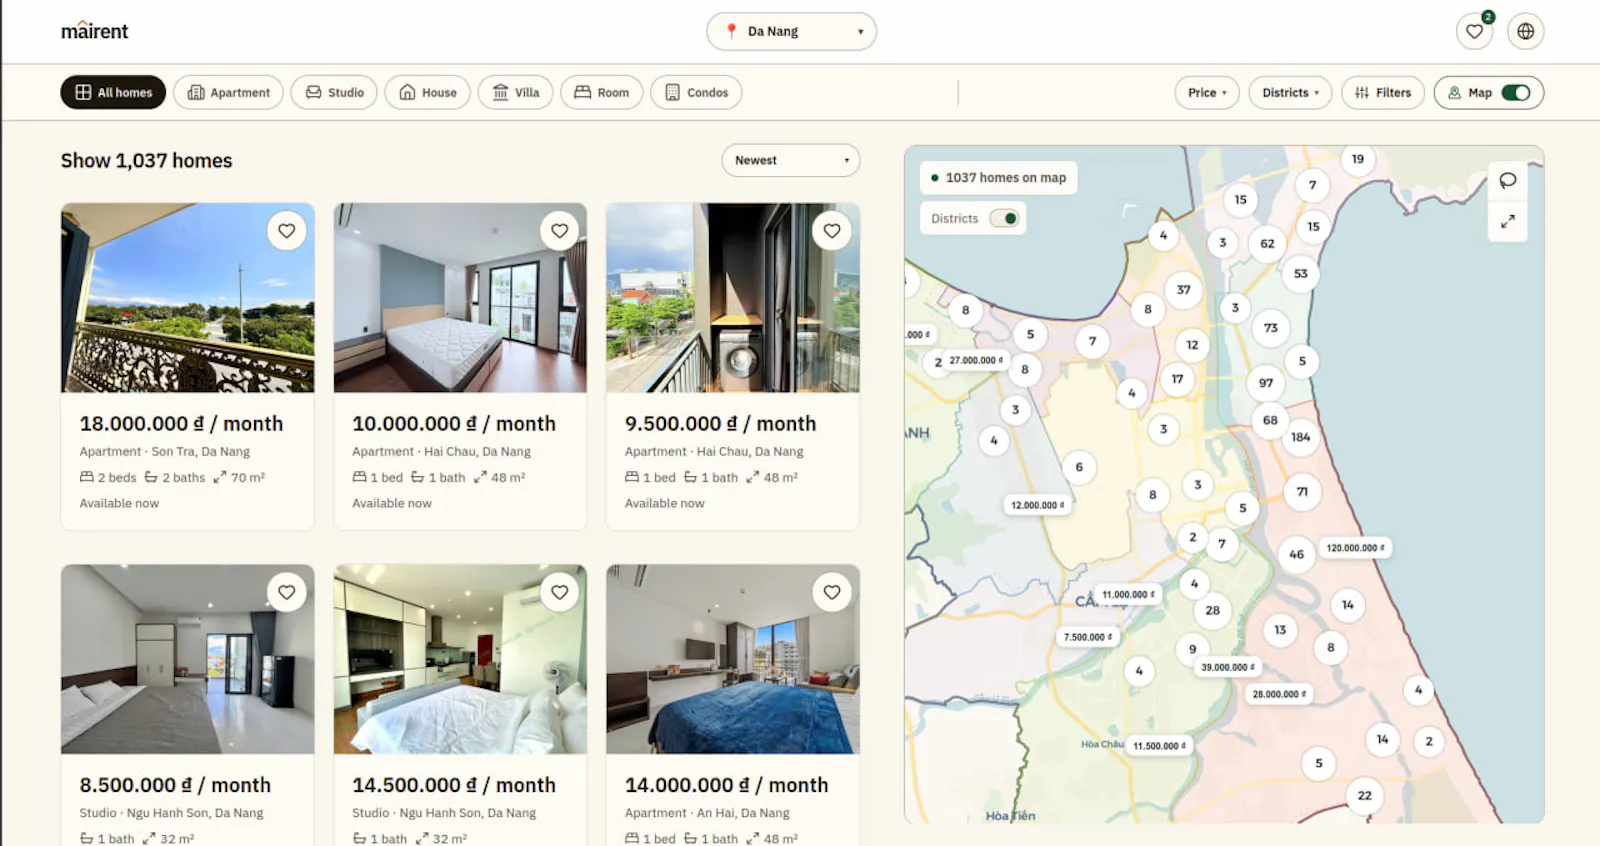Click the 11.500.000 ₫ map price marker
This screenshot has height=846, width=1600.
[1159, 746]
